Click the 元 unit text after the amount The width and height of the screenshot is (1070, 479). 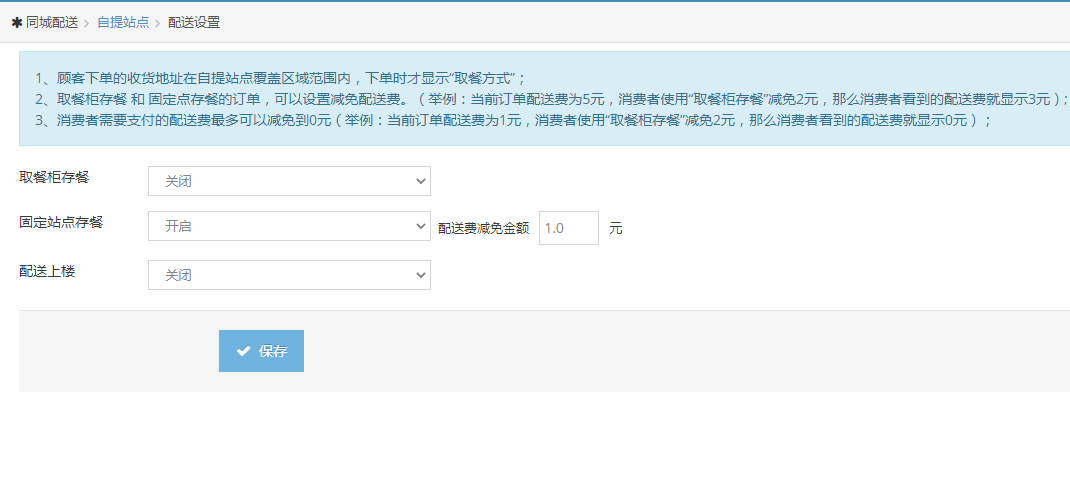pyautogui.click(x=615, y=228)
